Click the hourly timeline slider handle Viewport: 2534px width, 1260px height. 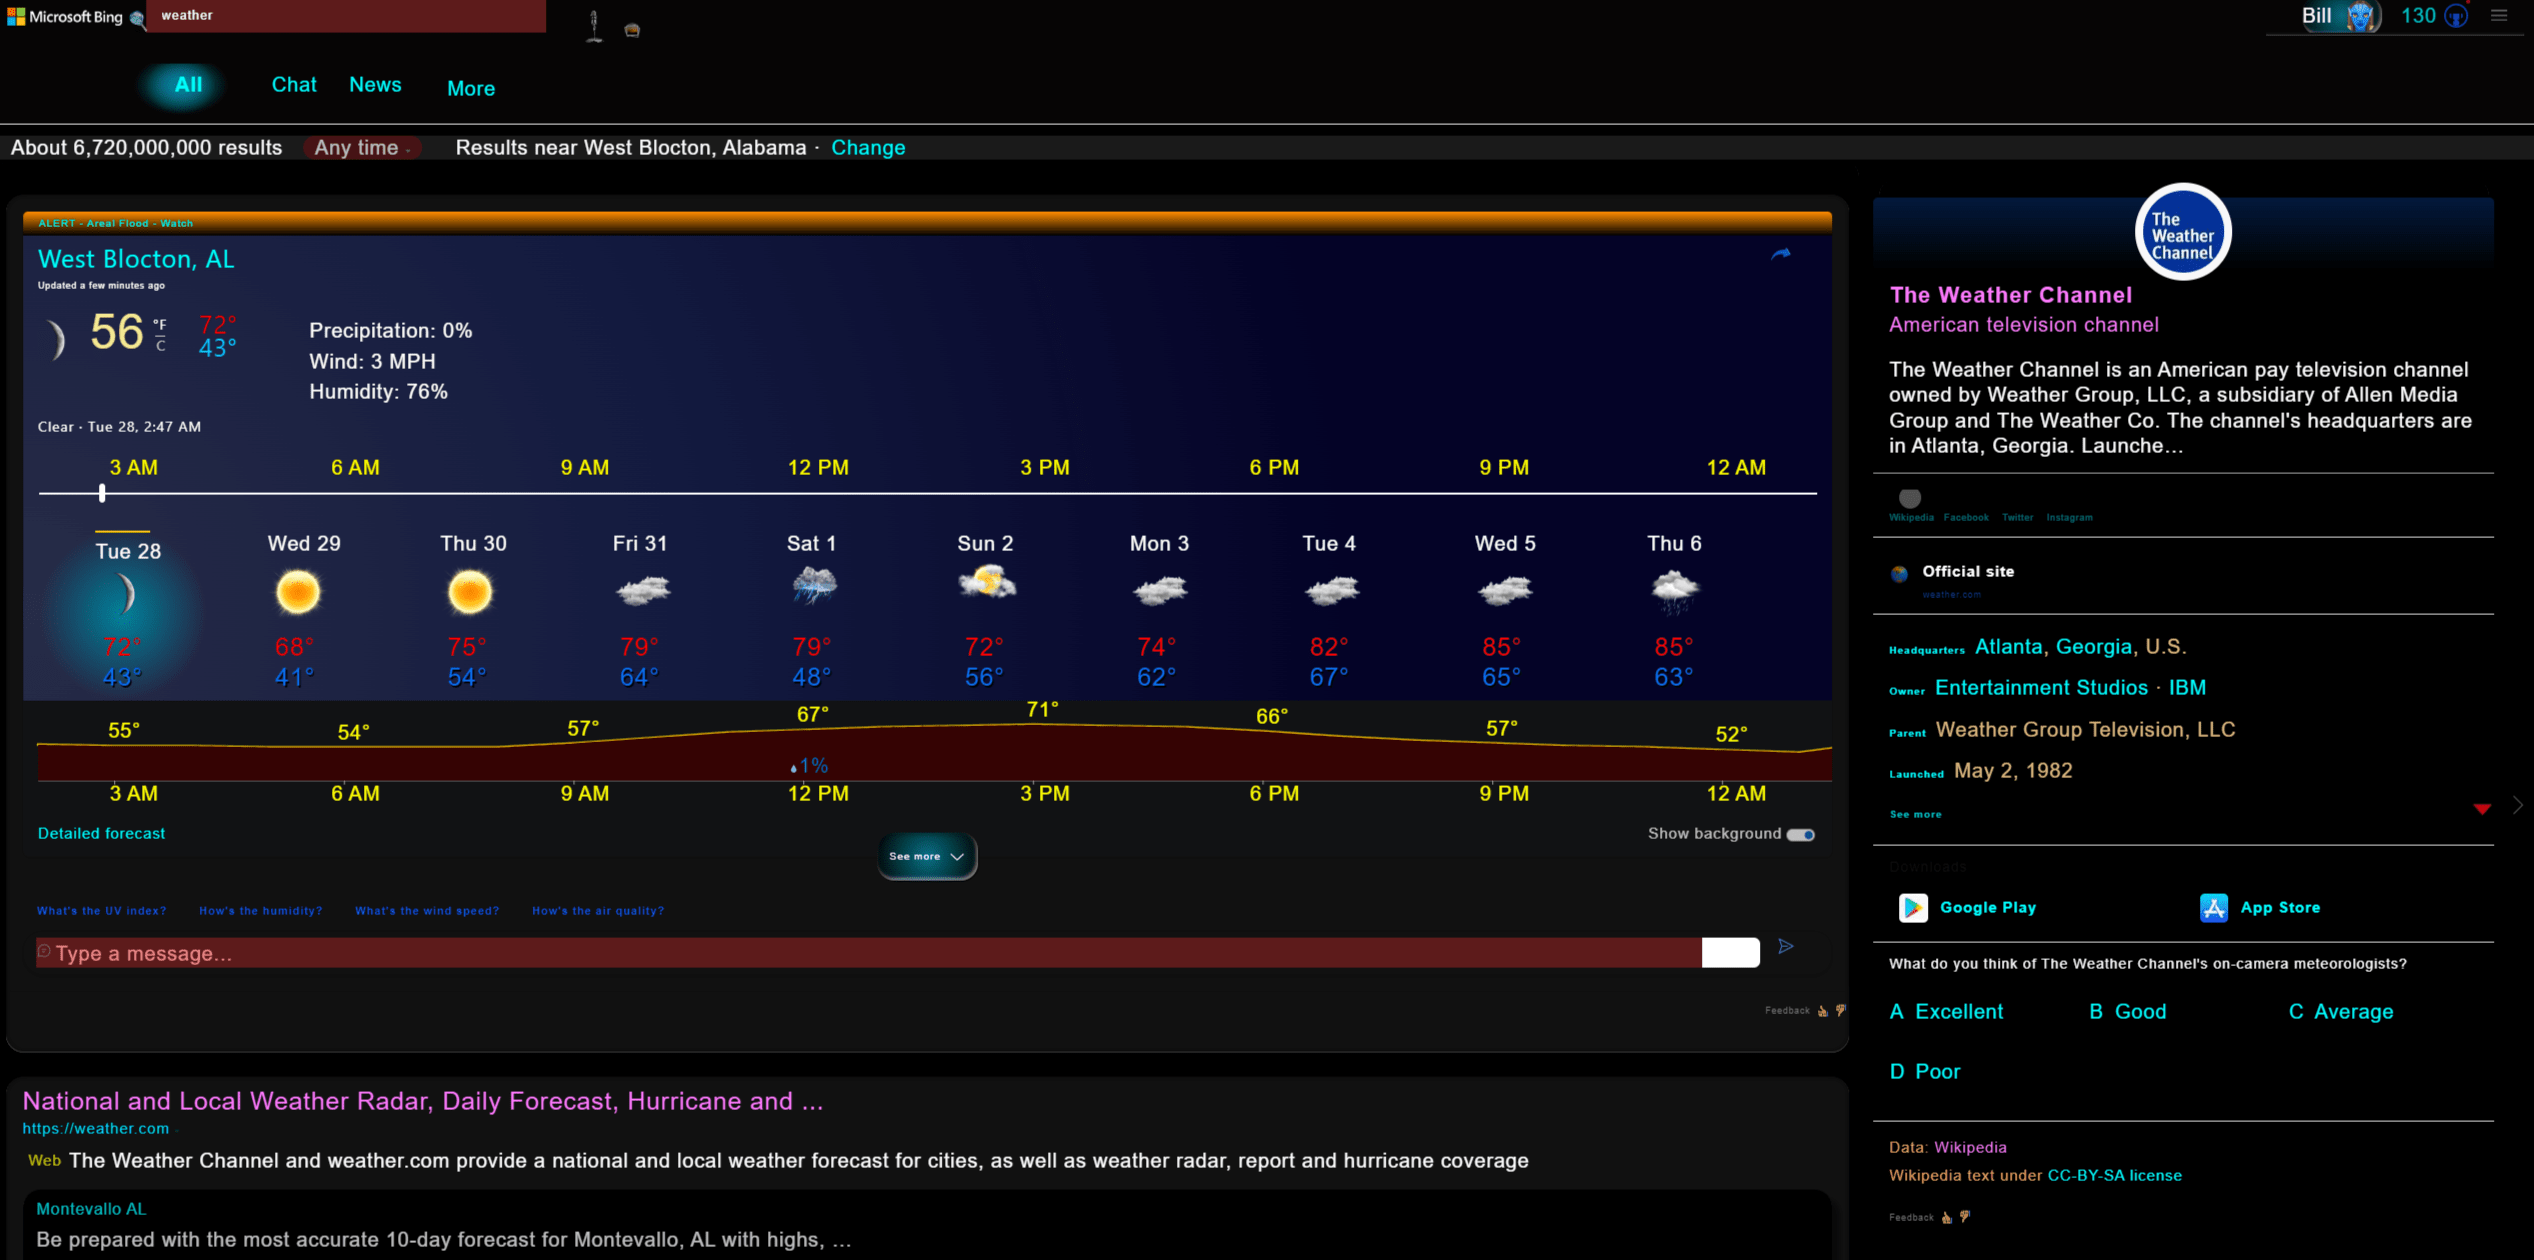click(102, 493)
